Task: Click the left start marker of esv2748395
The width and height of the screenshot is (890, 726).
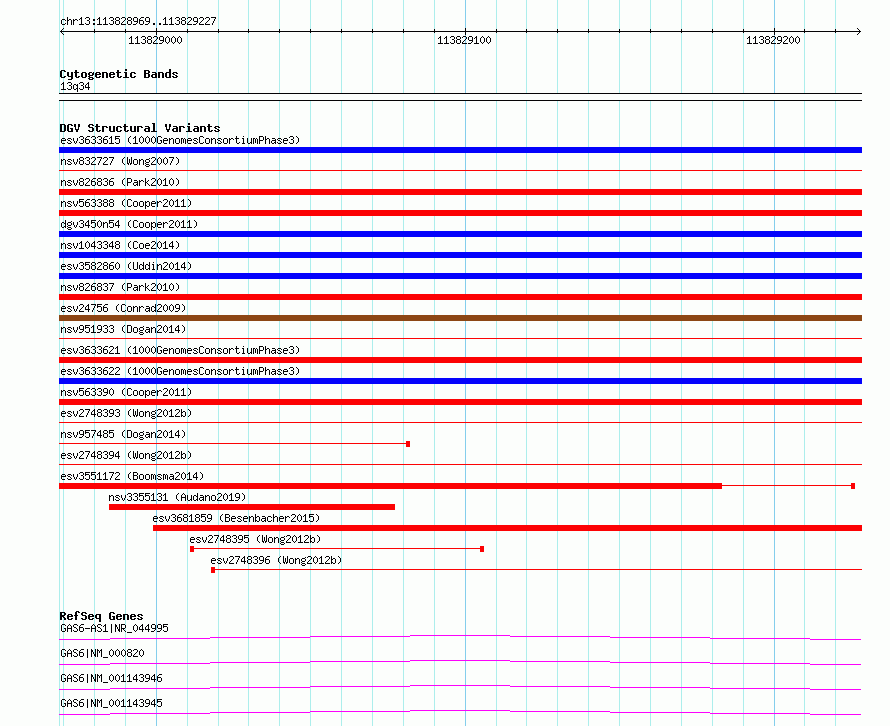Action: coord(192,549)
